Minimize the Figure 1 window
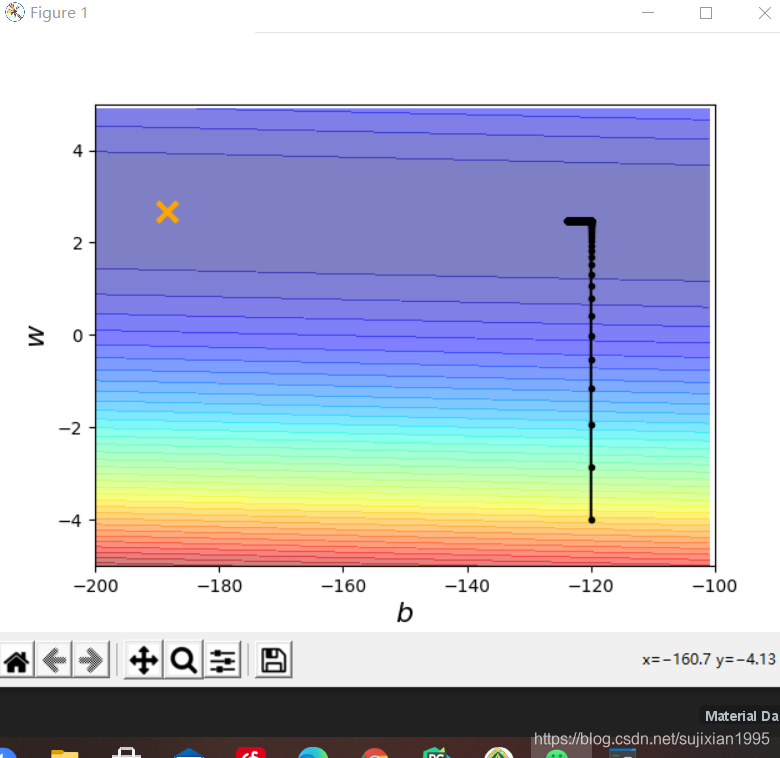The height and width of the screenshot is (758, 780). tap(648, 12)
